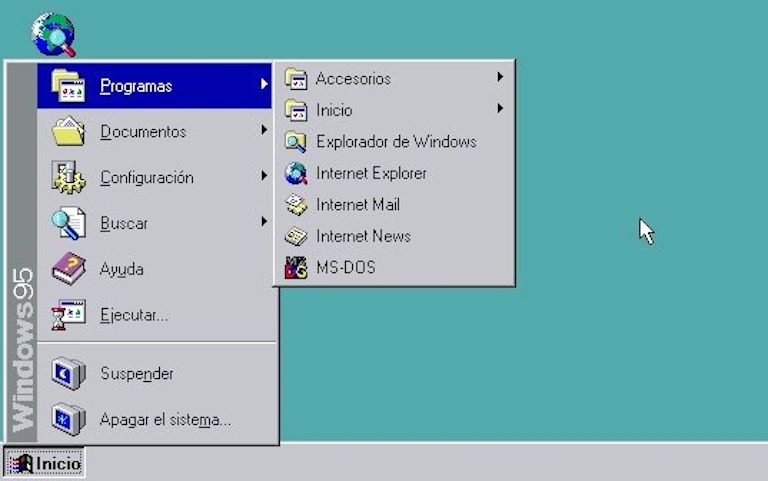
Task: Launch Internet News from submenu
Action: pyautogui.click(x=394, y=236)
